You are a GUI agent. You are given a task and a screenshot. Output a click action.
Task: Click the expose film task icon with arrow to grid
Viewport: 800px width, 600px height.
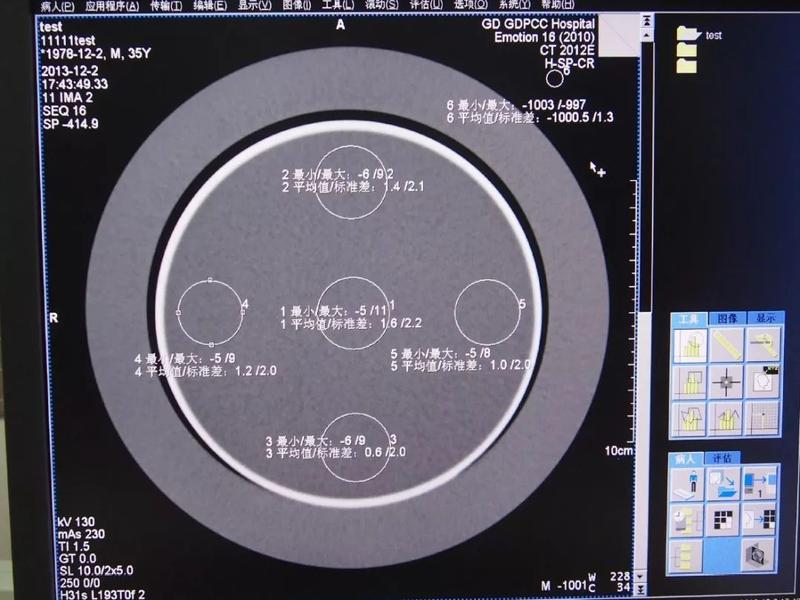click(760, 520)
